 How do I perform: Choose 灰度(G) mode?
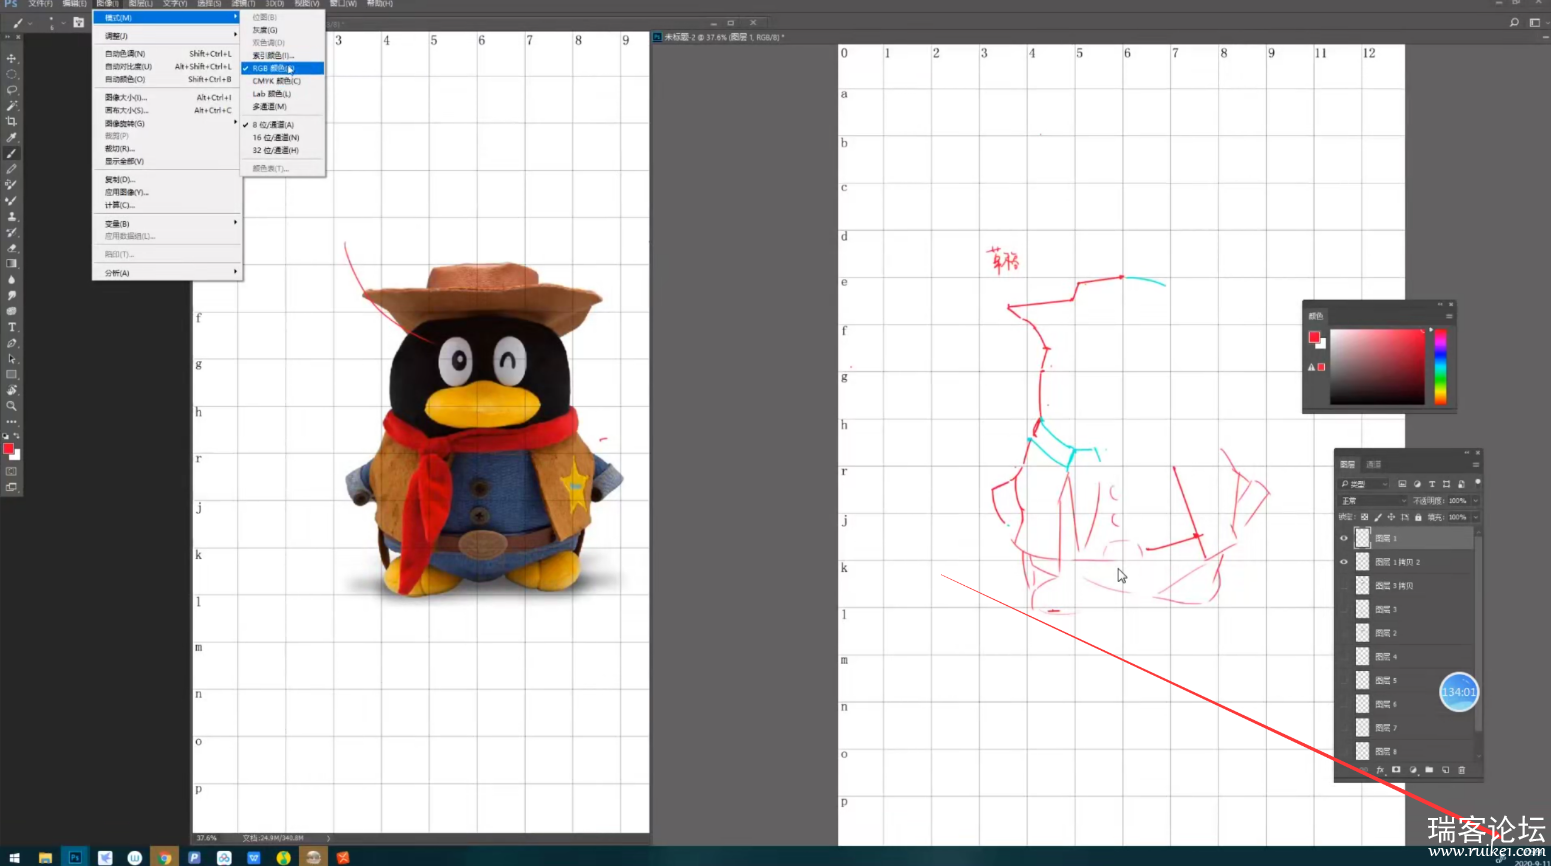(283, 30)
